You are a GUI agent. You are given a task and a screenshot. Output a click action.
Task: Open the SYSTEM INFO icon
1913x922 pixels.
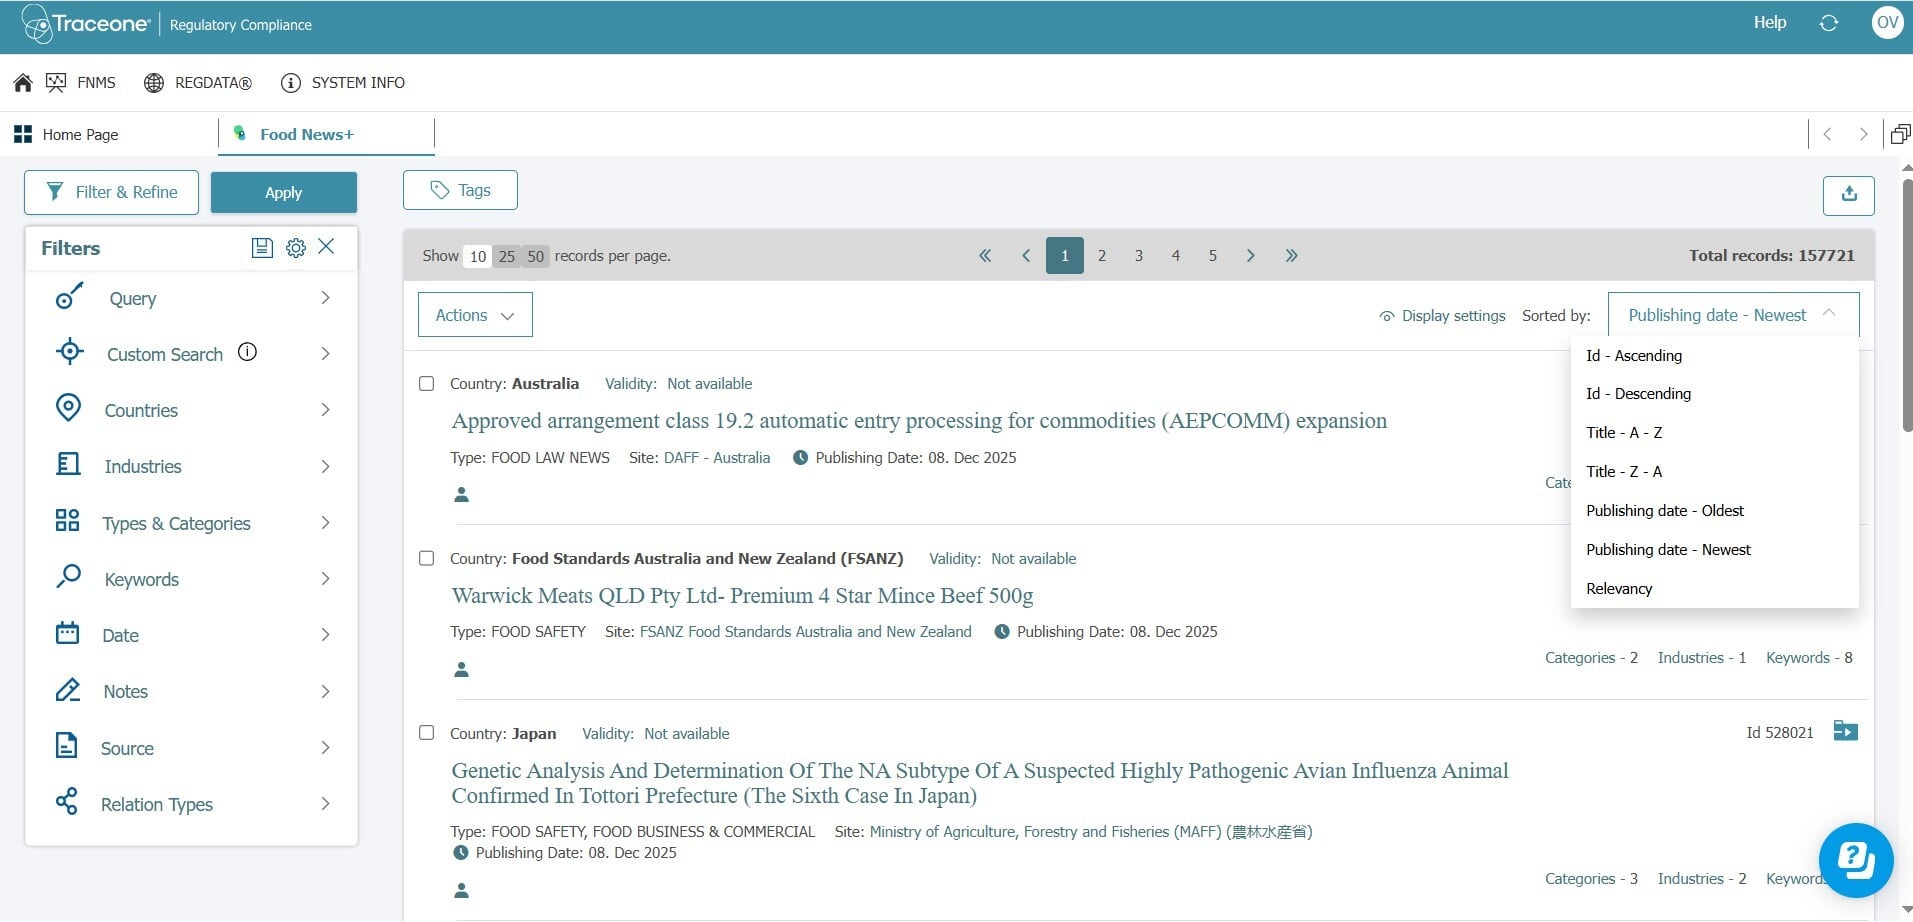click(x=290, y=83)
